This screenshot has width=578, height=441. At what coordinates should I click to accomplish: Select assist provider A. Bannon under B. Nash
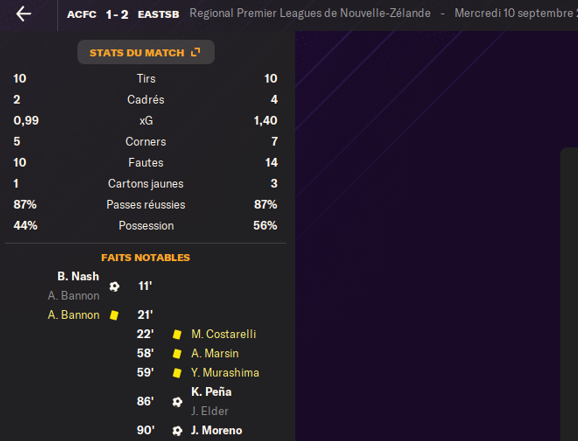[73, 296]
